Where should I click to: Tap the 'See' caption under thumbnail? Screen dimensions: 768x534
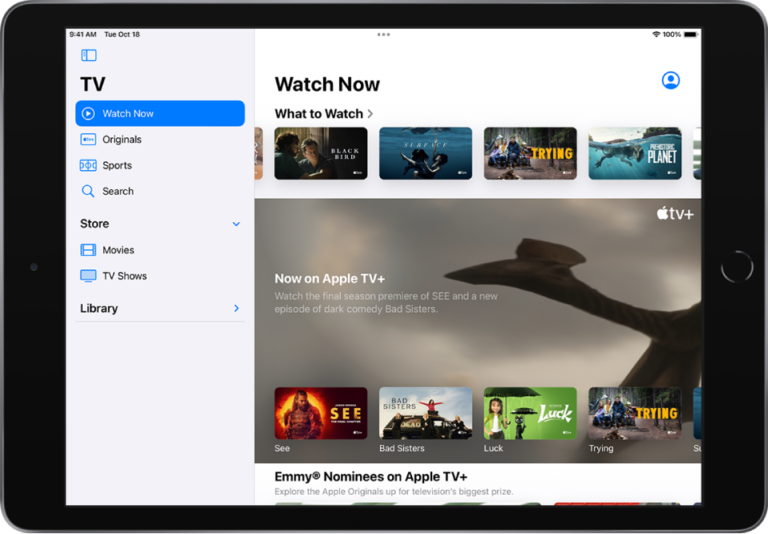[x=282, y=448]
